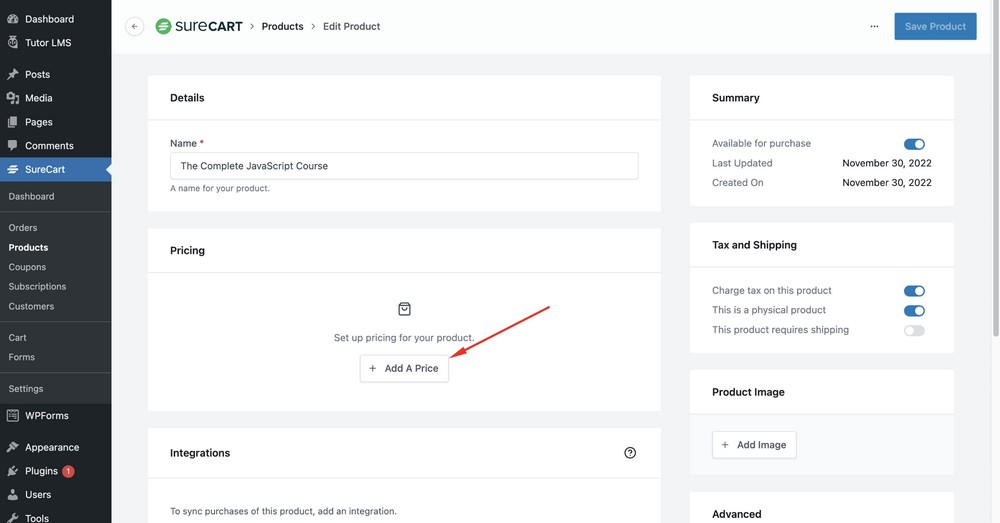Click the back arrow circle icon
The image size is (1000, 523).
click(x=134, y=27)
